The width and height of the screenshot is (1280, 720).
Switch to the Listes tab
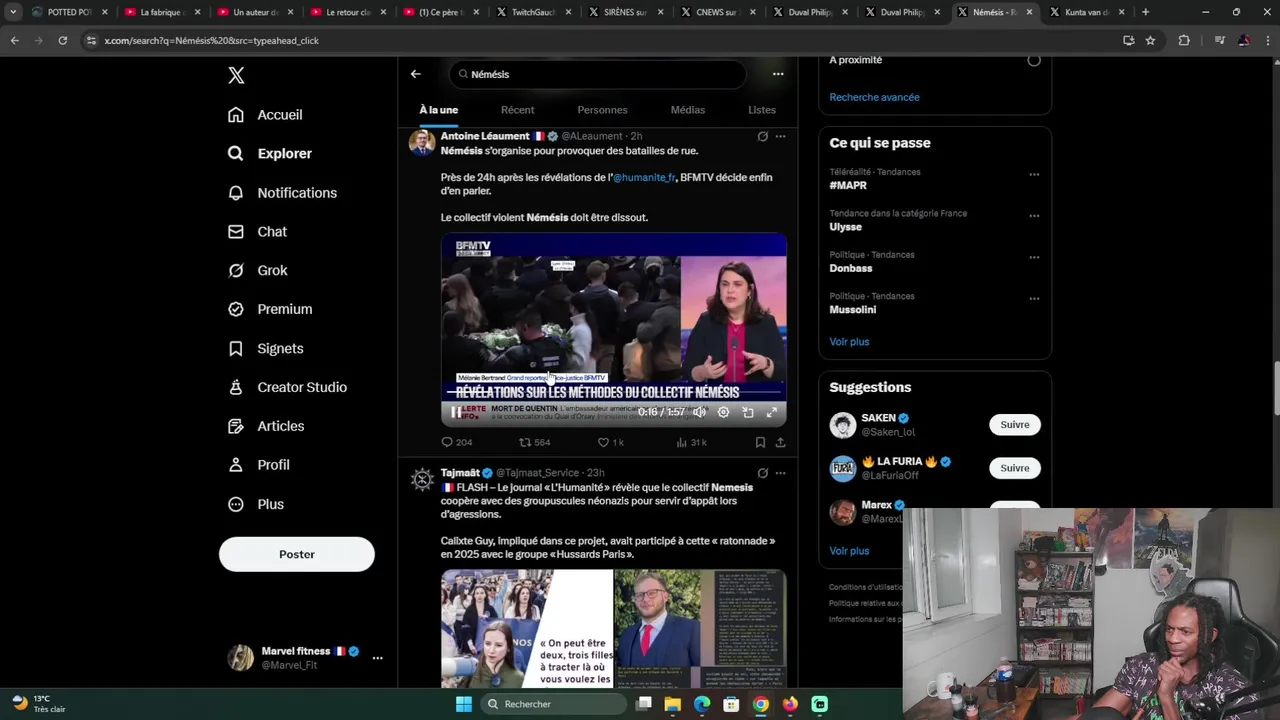[762, 110]
